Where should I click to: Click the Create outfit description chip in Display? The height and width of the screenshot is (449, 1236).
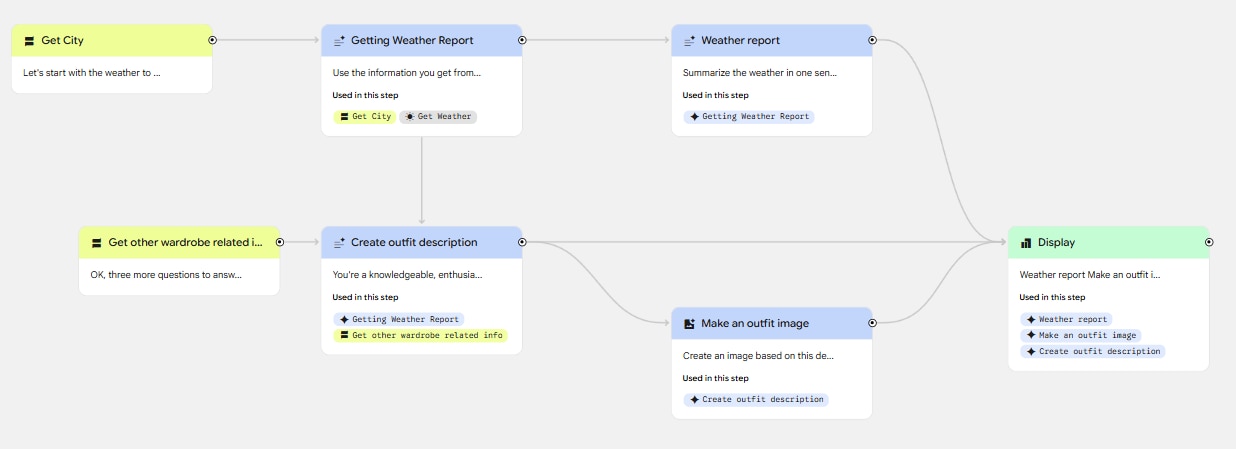tap(1092, 352)
